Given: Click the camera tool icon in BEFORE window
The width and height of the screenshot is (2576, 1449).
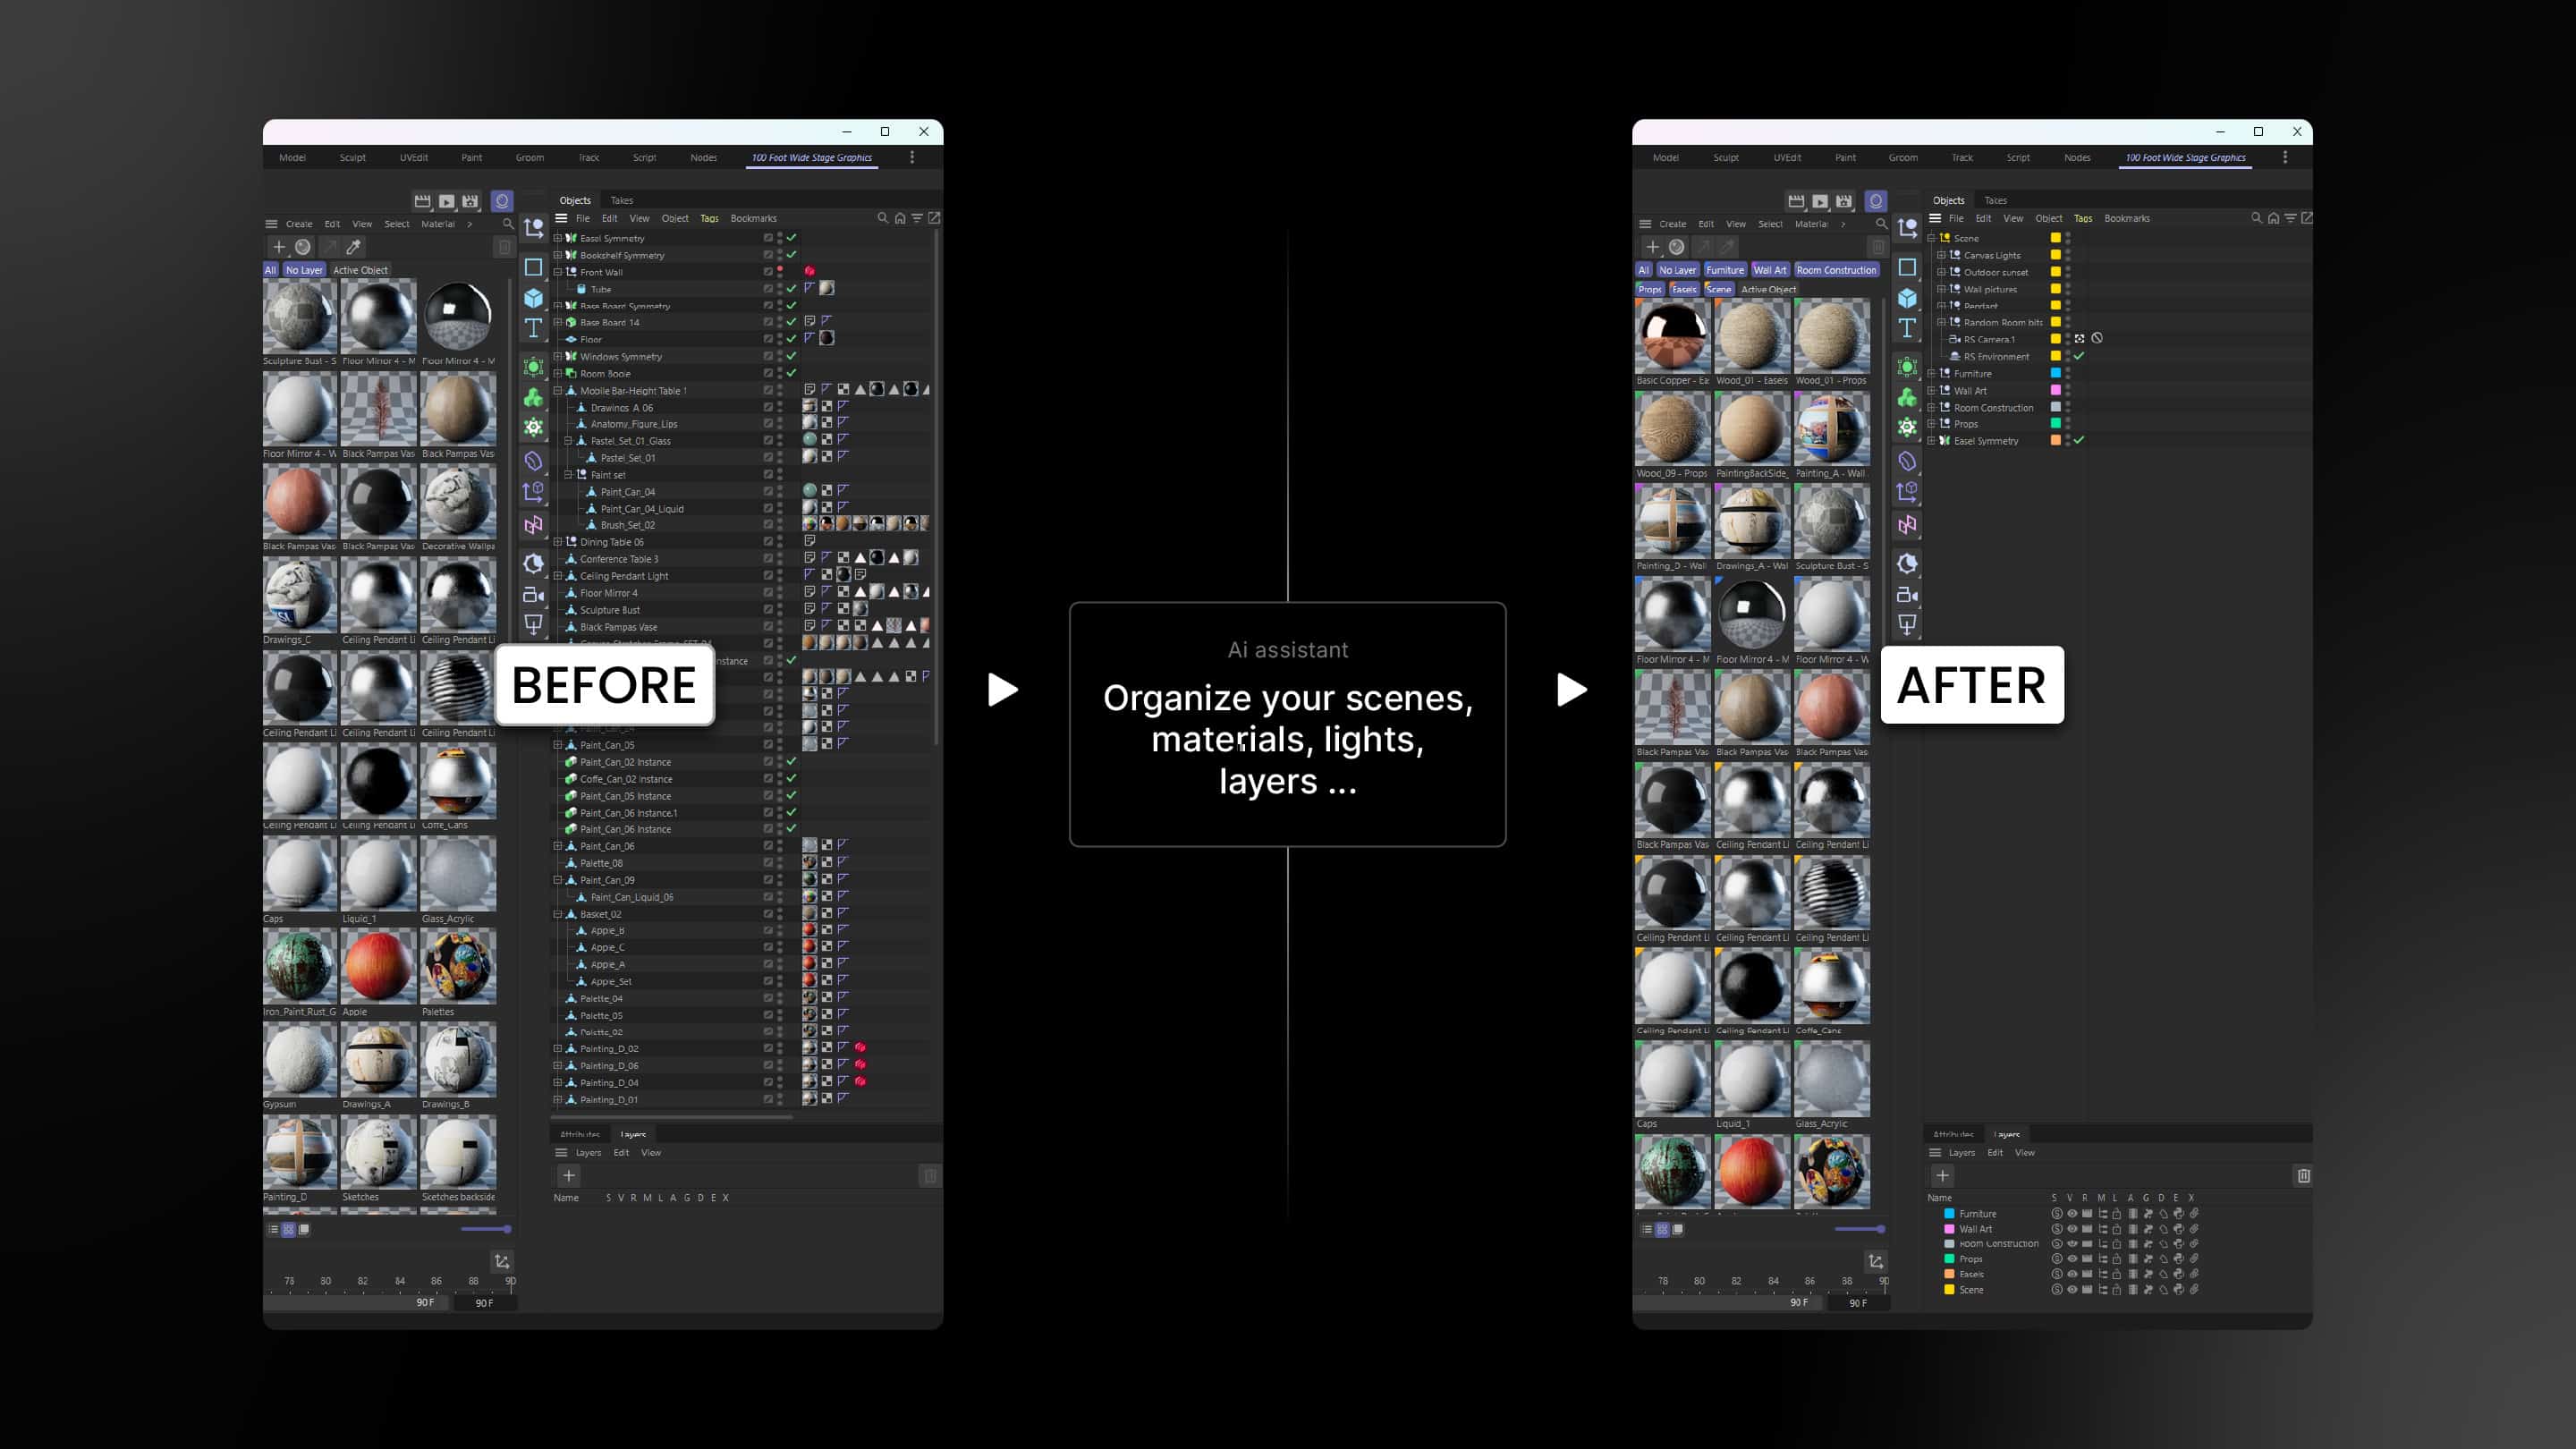Looking at the screenshot, I should coord(533,595).
